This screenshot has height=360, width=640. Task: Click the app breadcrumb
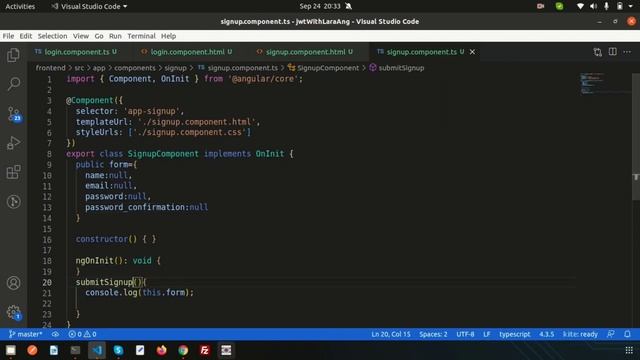(99, 68)
